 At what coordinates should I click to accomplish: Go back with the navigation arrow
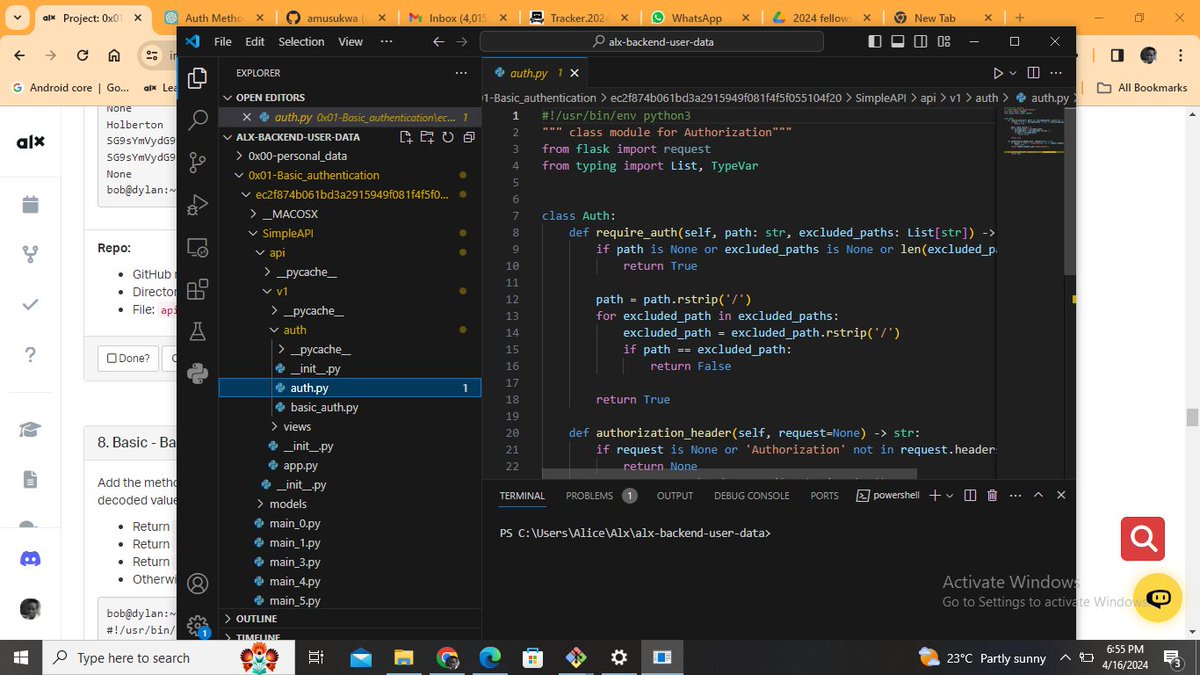pyautogui.click(x=438, y=41)
